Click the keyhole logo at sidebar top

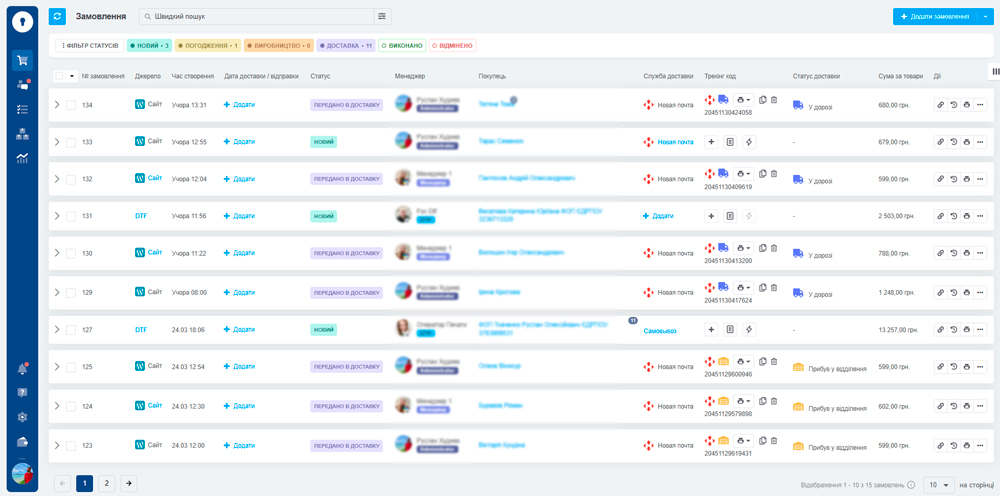click(x=22, y=22)
